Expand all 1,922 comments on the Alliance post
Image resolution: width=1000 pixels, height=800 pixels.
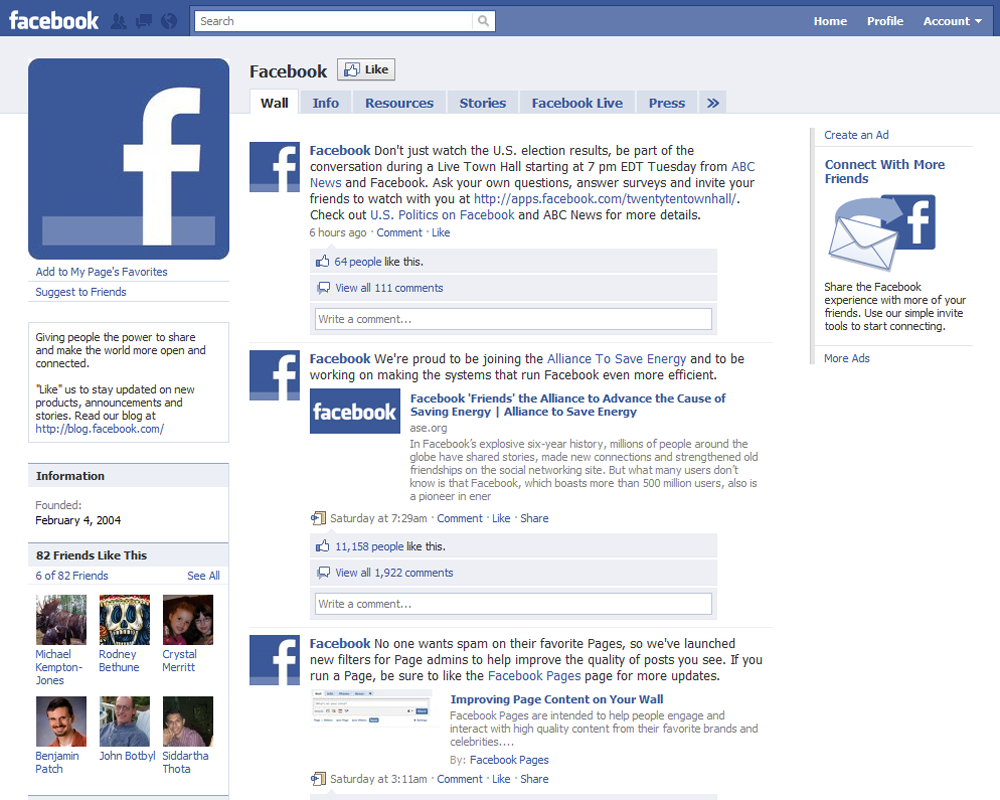click(x=394, y=573)
